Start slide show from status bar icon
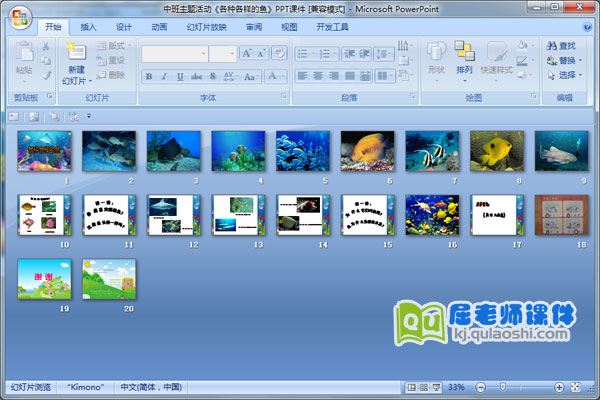600x400 pixels. [435, 386]
